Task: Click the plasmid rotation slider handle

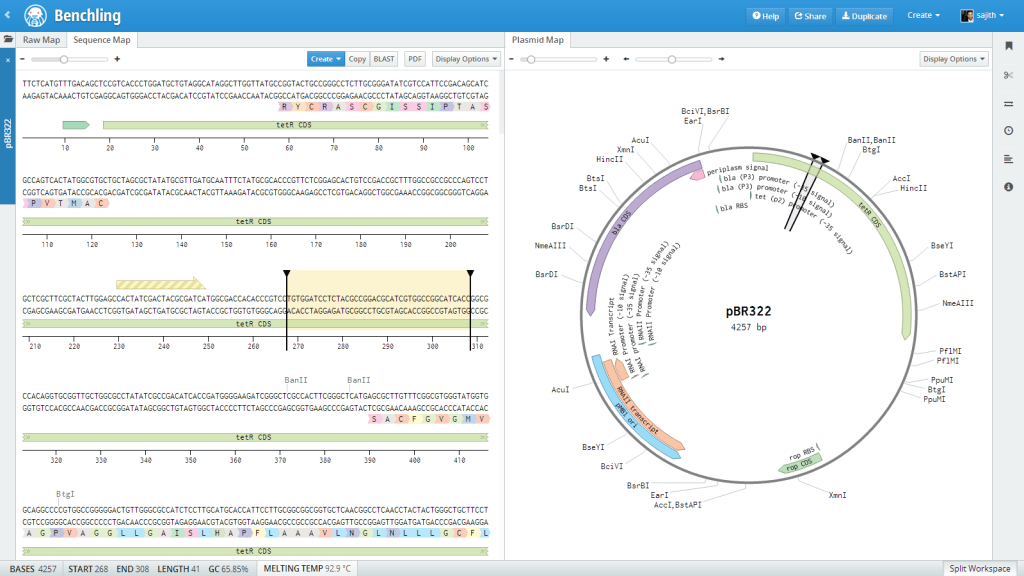Action: (672, 59)
